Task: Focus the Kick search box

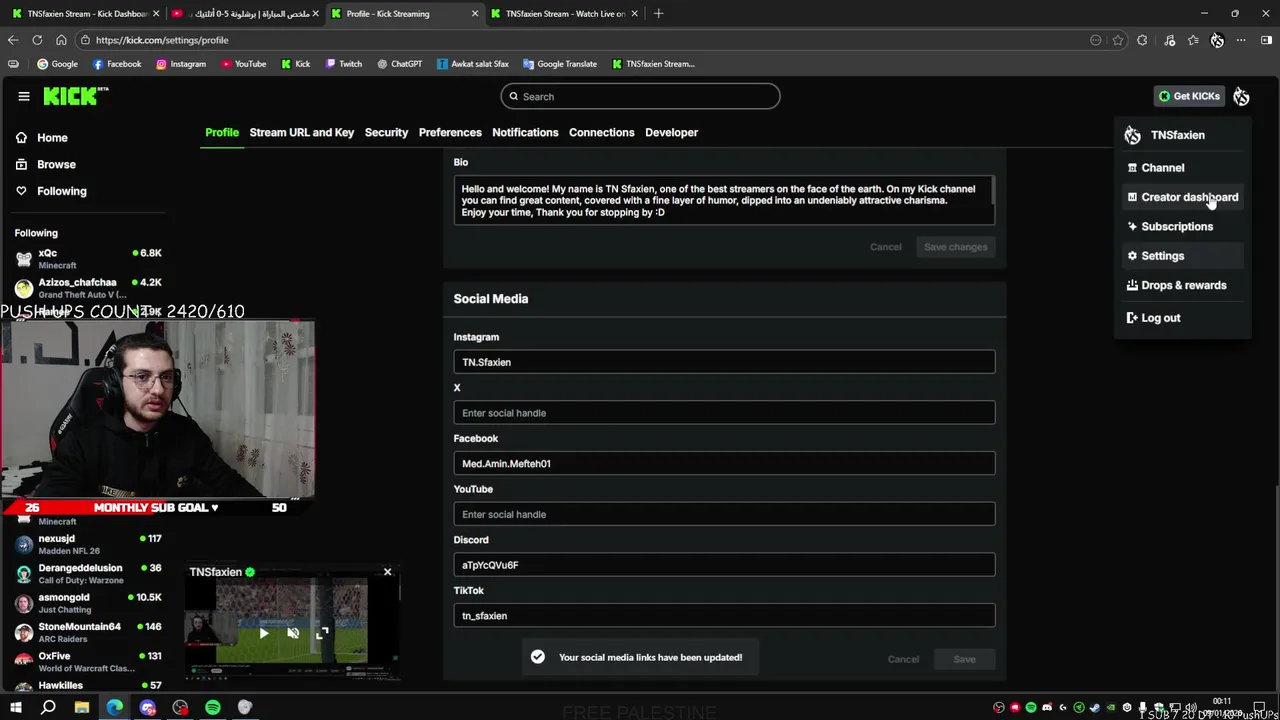Action: pyautogui.click(x=640, y=96)
